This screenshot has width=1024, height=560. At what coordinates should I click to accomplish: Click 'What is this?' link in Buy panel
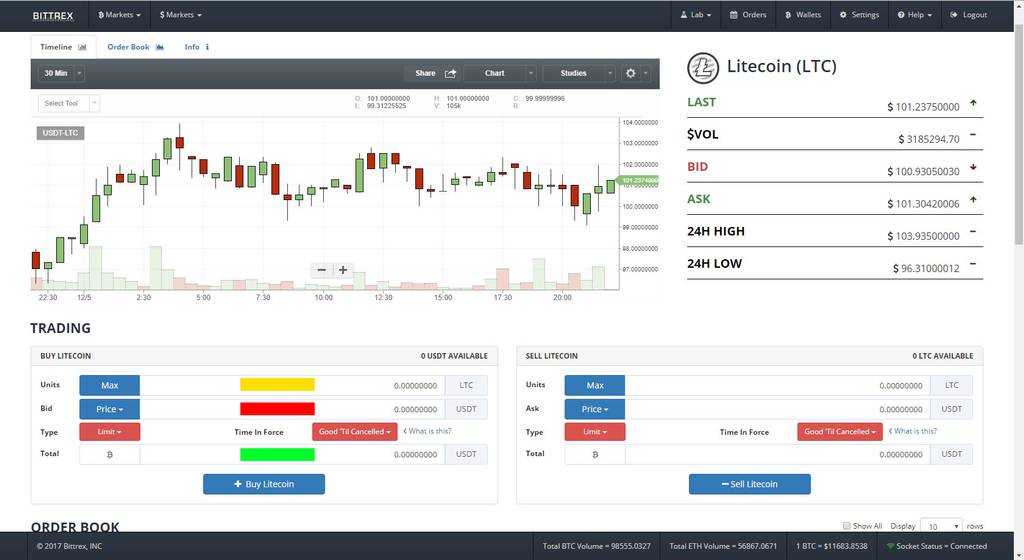[427, 431]
